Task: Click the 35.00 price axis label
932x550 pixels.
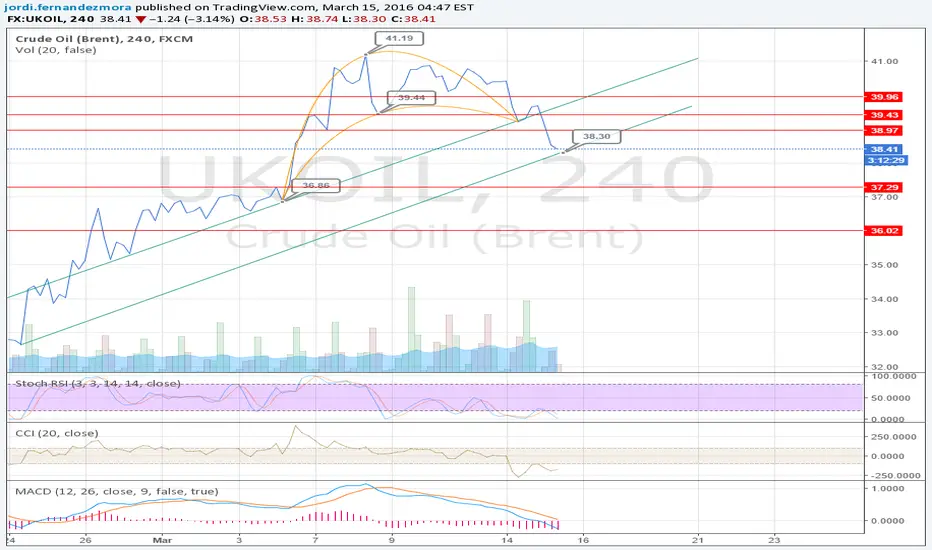Action: [x=884, y=265]
